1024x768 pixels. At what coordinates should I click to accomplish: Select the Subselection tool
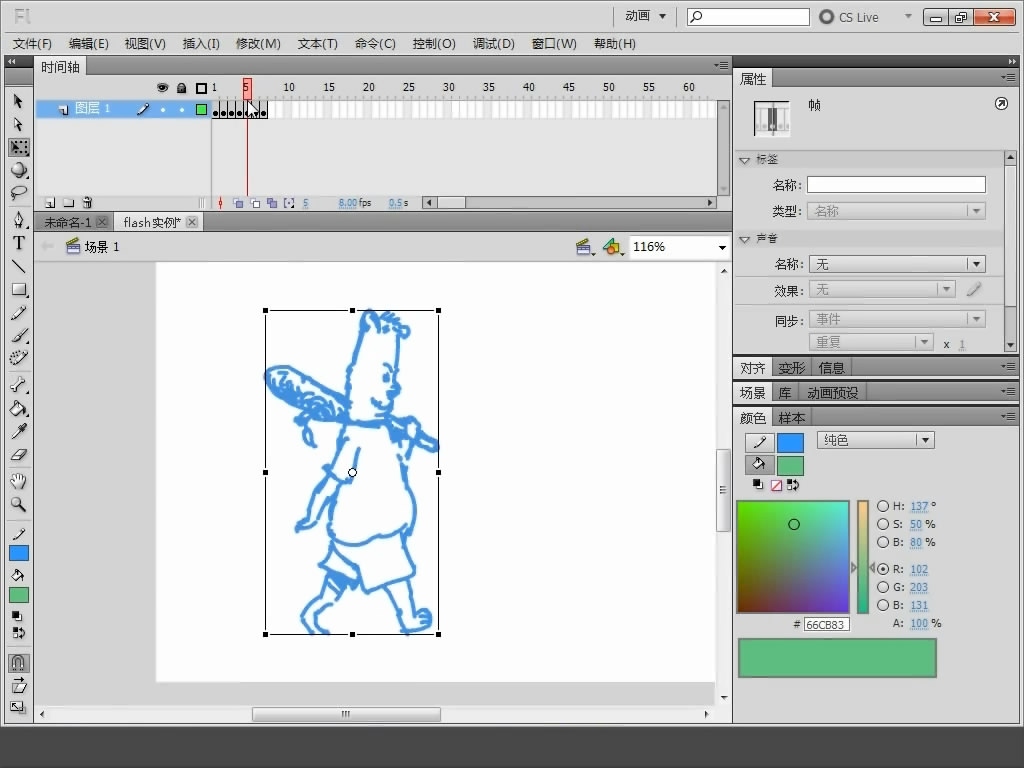(18, 124)
